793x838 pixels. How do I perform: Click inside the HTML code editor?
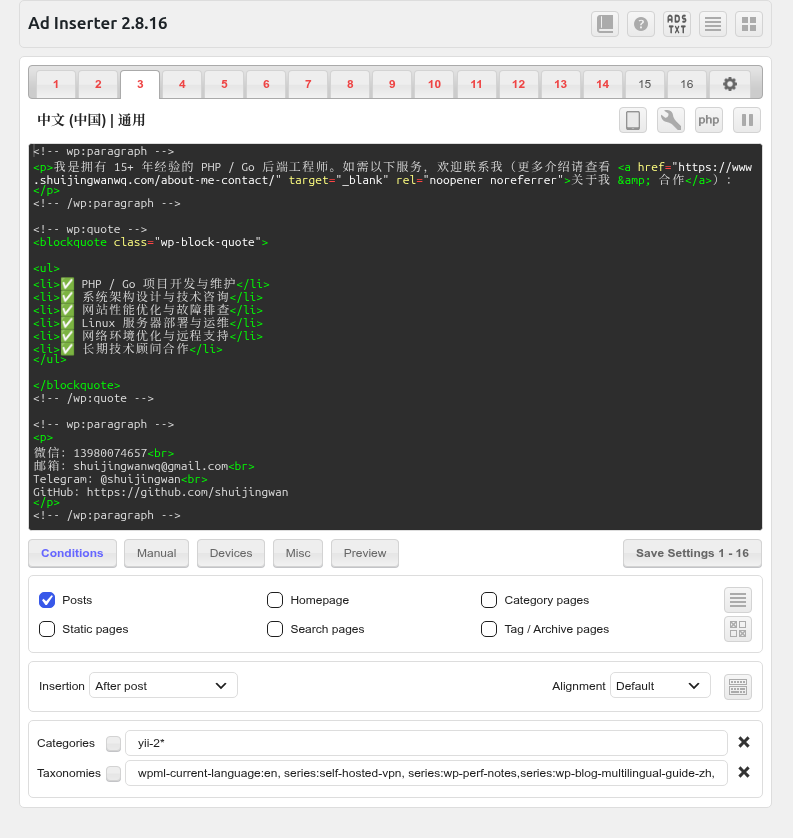(x=395, y=337)
